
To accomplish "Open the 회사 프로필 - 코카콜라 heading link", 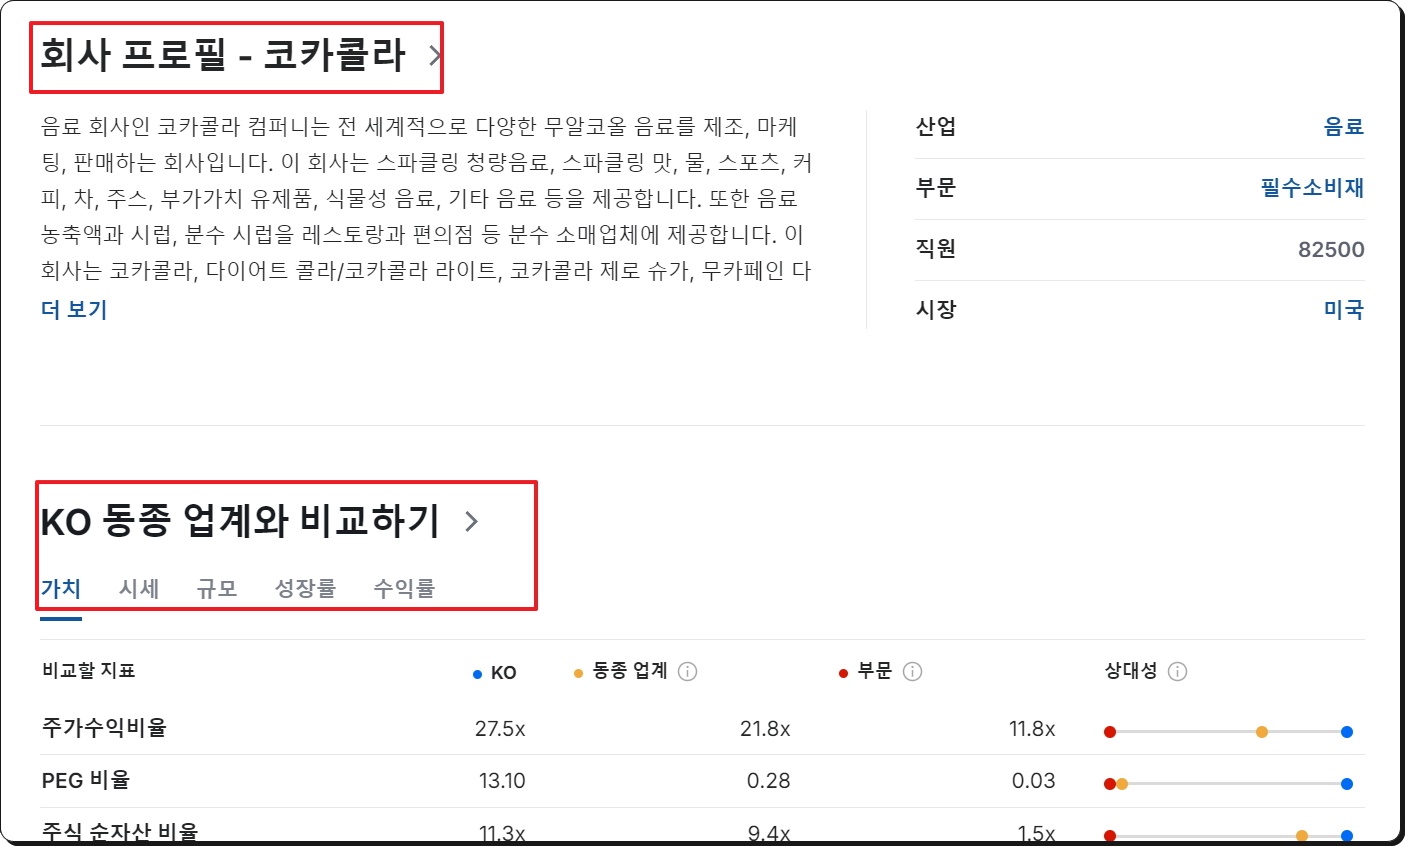I will 222,55.
